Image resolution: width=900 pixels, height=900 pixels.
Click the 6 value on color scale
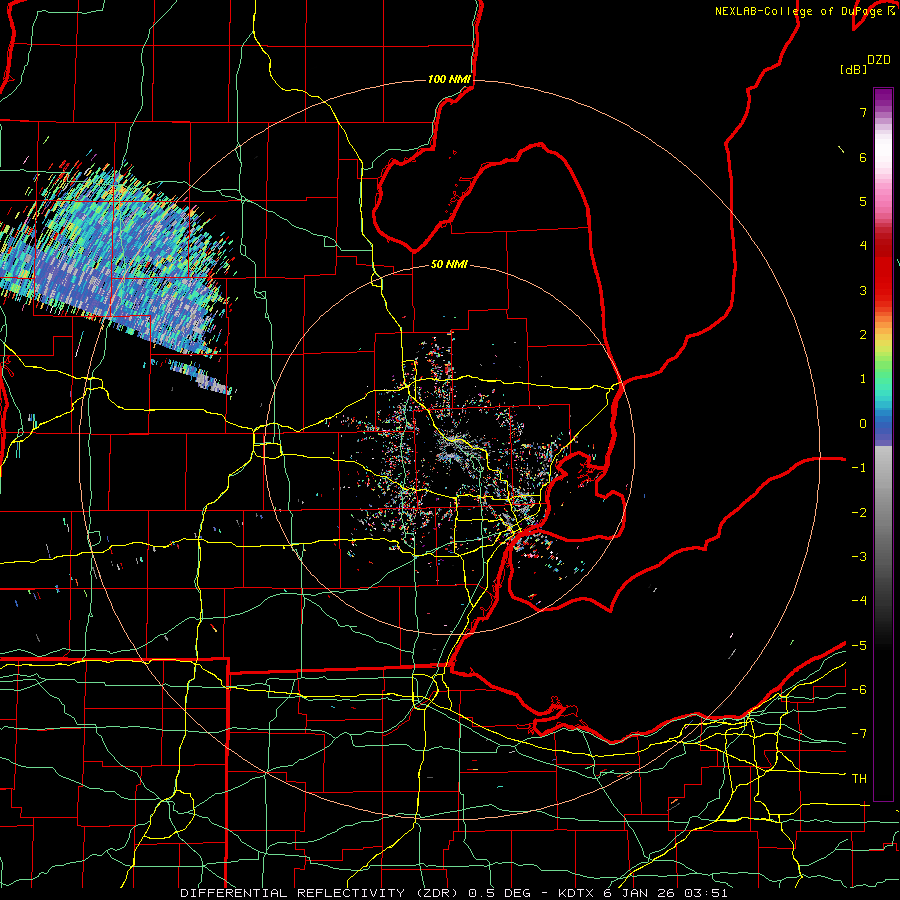click(x=863, y=157)
